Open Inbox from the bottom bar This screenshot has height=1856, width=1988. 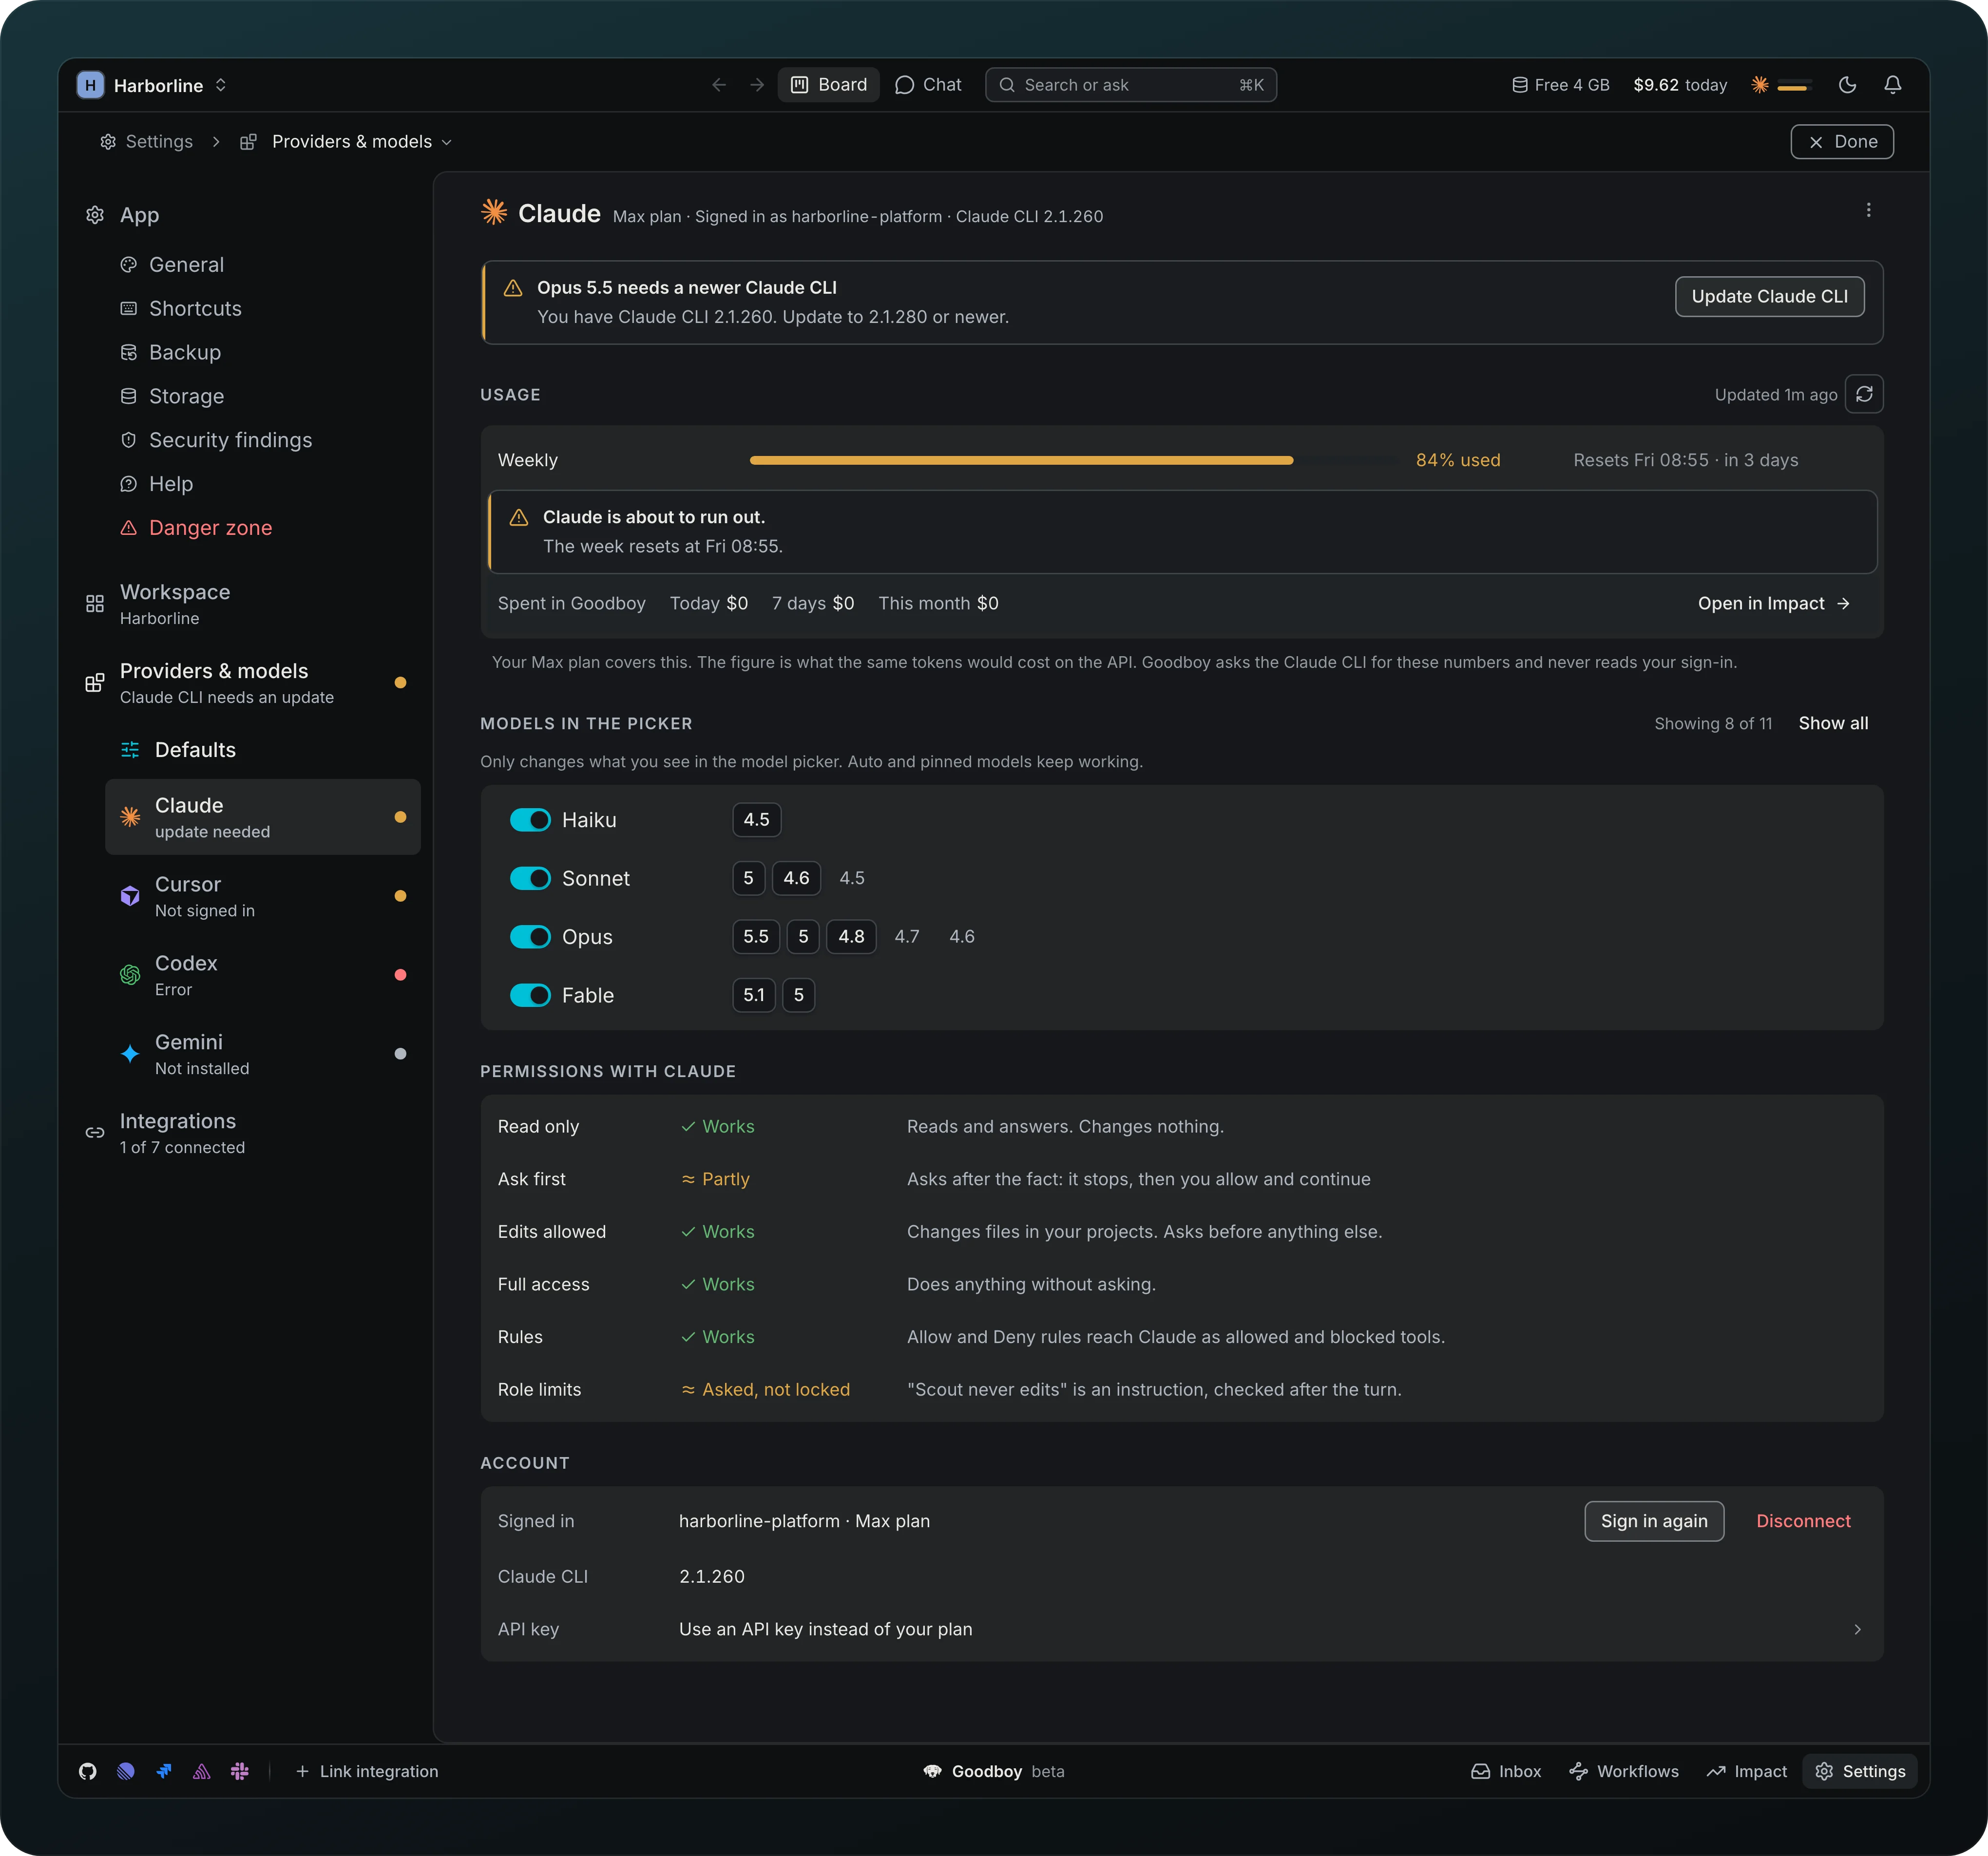click(1506, 1771)
